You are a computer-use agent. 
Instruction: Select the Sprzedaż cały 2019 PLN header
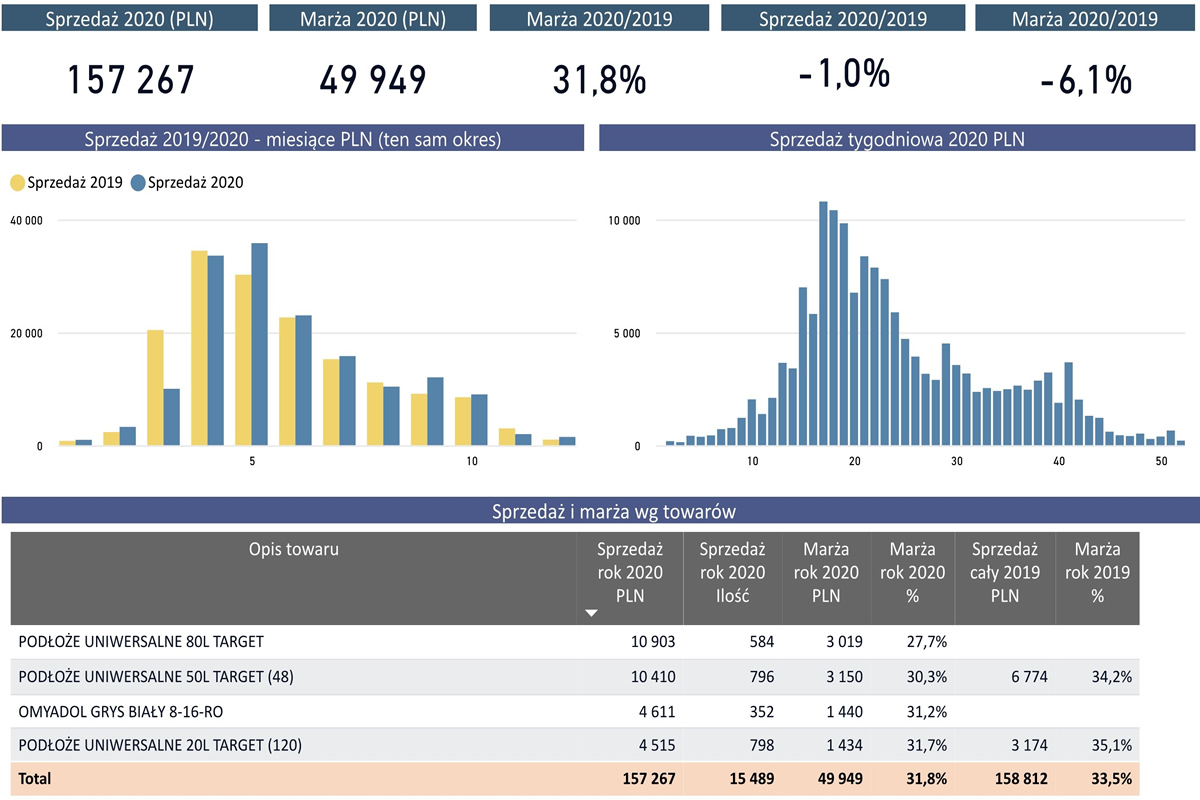coord(1005,572)
